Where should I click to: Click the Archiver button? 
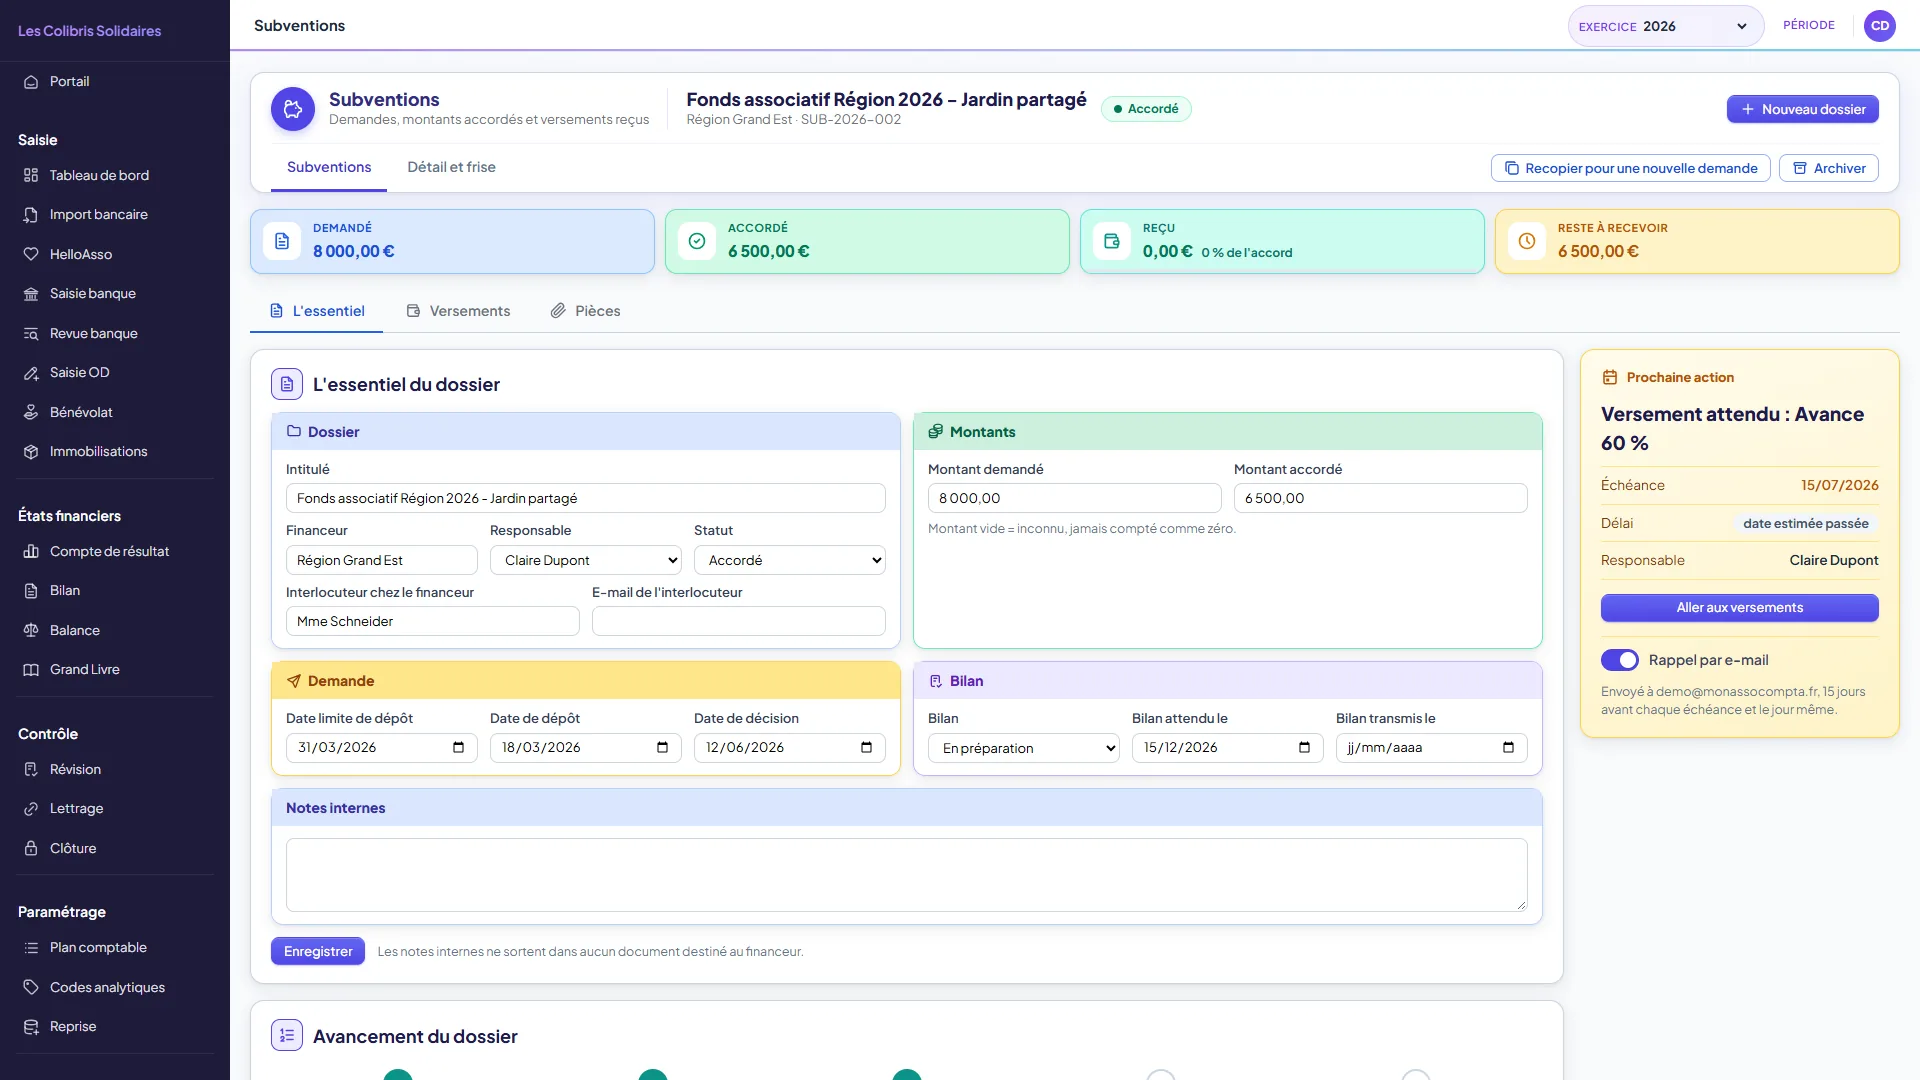pyautogui.click(x=1828, y=168)
